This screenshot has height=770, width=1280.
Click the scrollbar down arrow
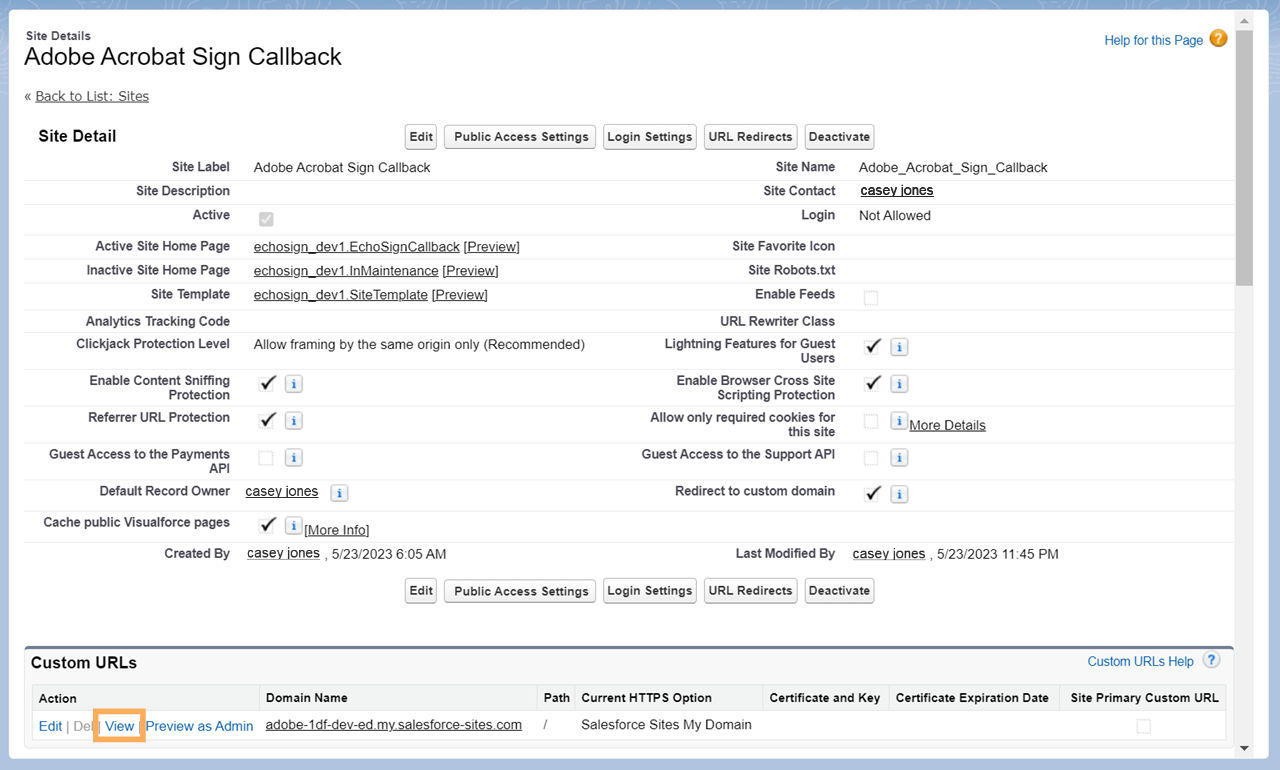point(1244,747)
